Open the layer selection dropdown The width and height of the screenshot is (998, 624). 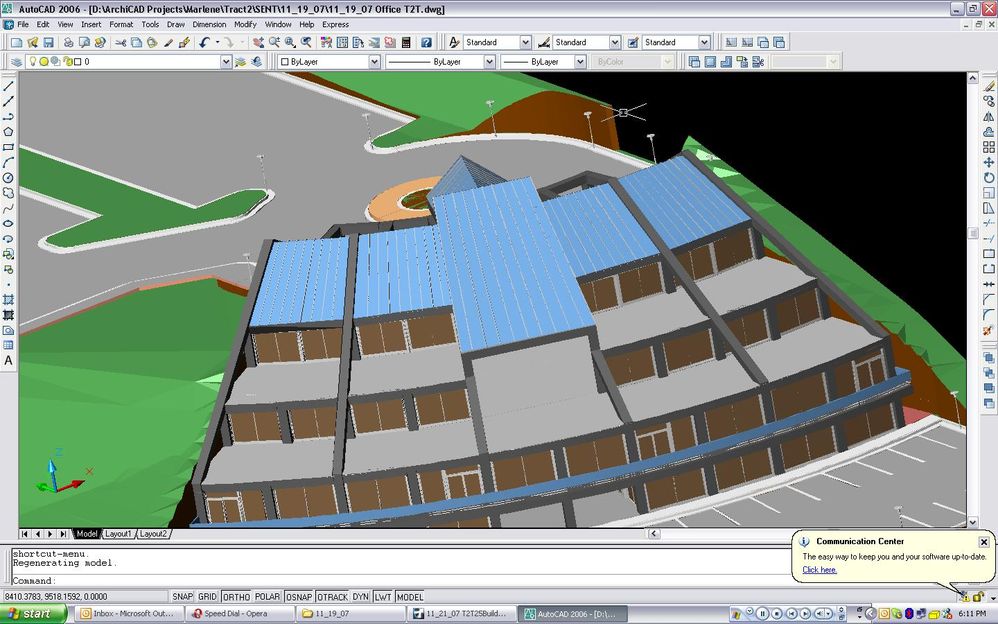225,61
